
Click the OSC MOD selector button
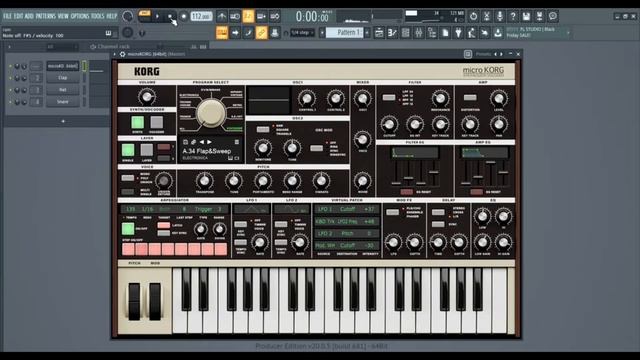(316, 148)
